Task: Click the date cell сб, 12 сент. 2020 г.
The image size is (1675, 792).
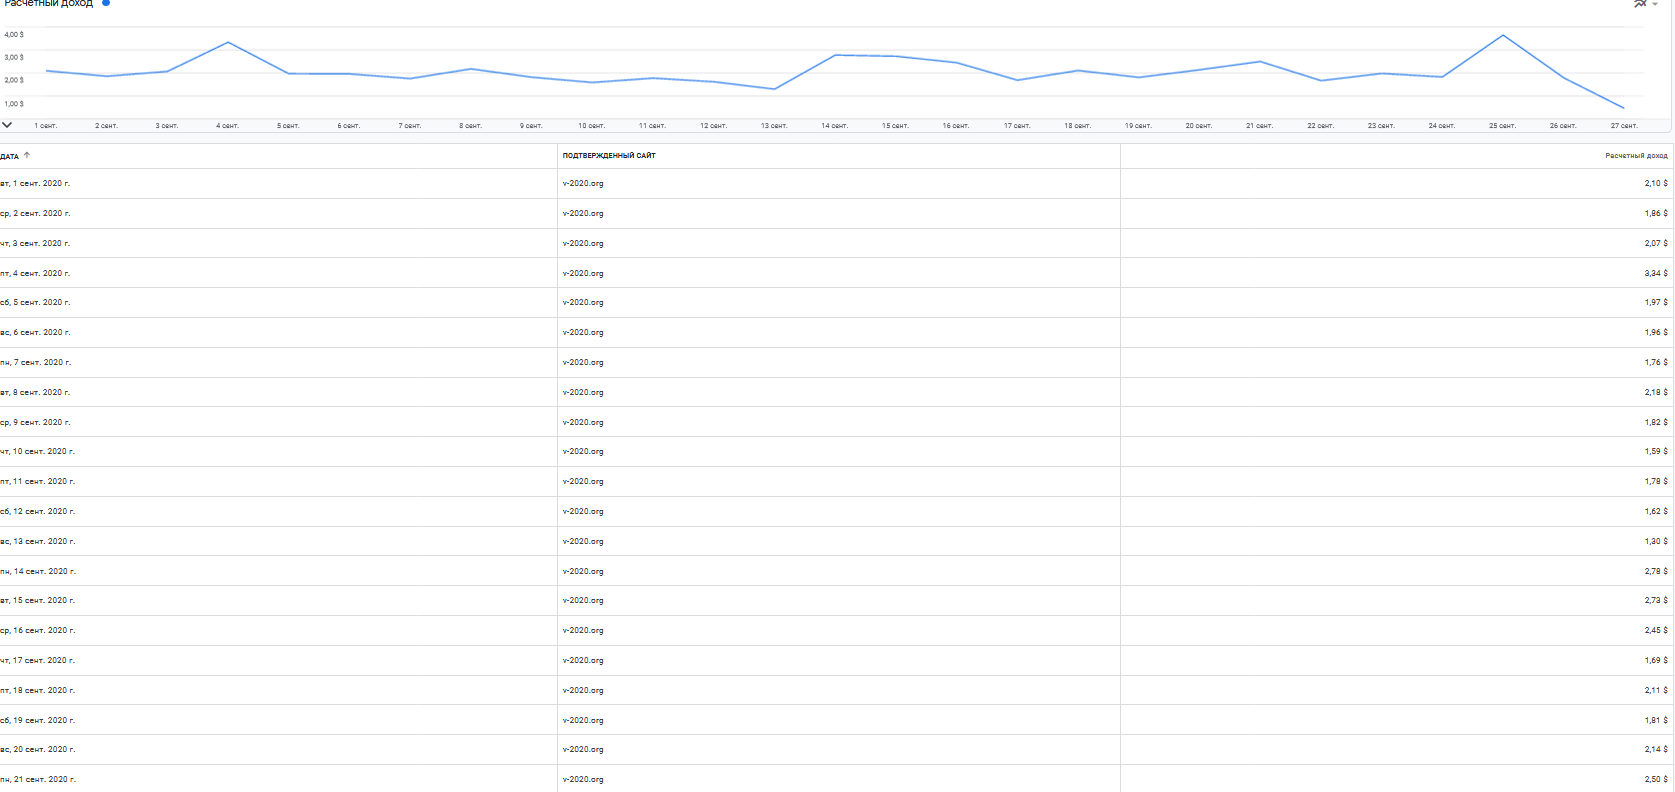Action: pyautogui.click(x=37, y=512)
